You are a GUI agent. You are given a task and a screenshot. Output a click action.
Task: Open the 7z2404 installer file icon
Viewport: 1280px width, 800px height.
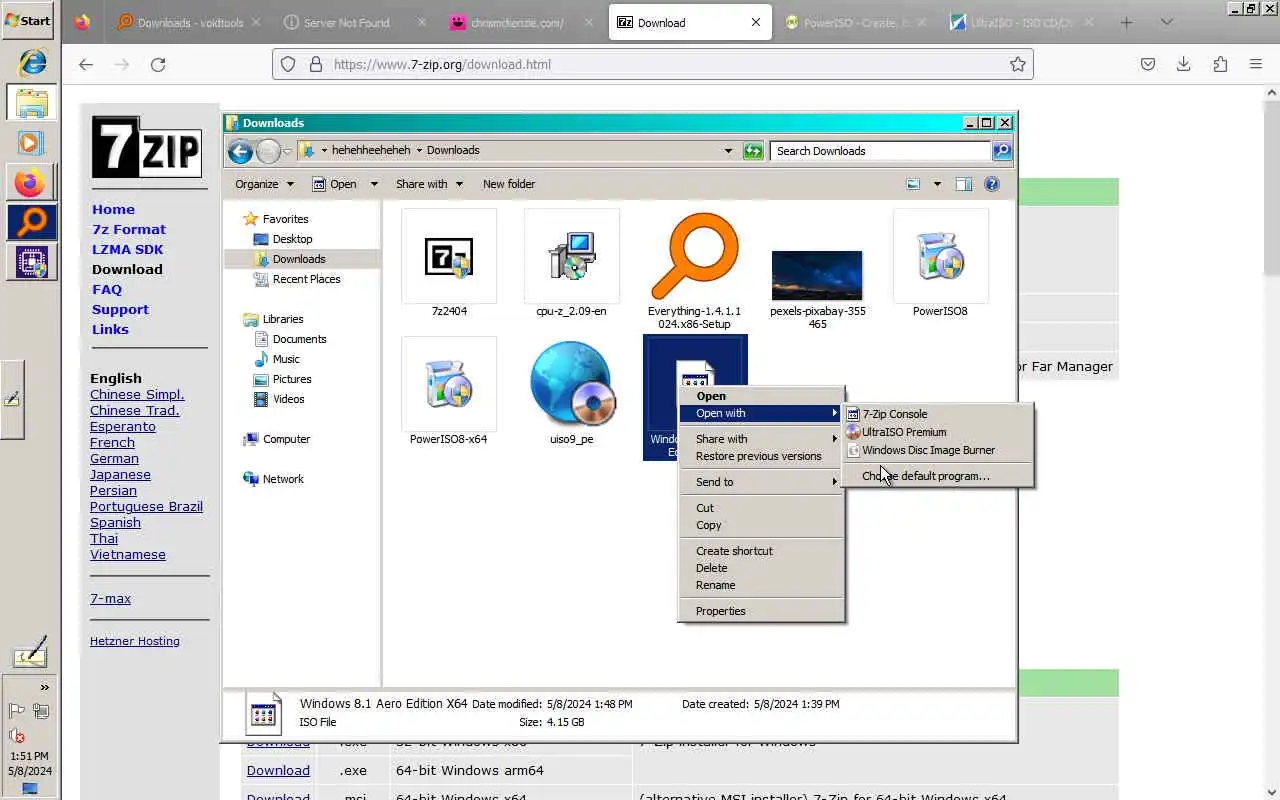(449, 257)
